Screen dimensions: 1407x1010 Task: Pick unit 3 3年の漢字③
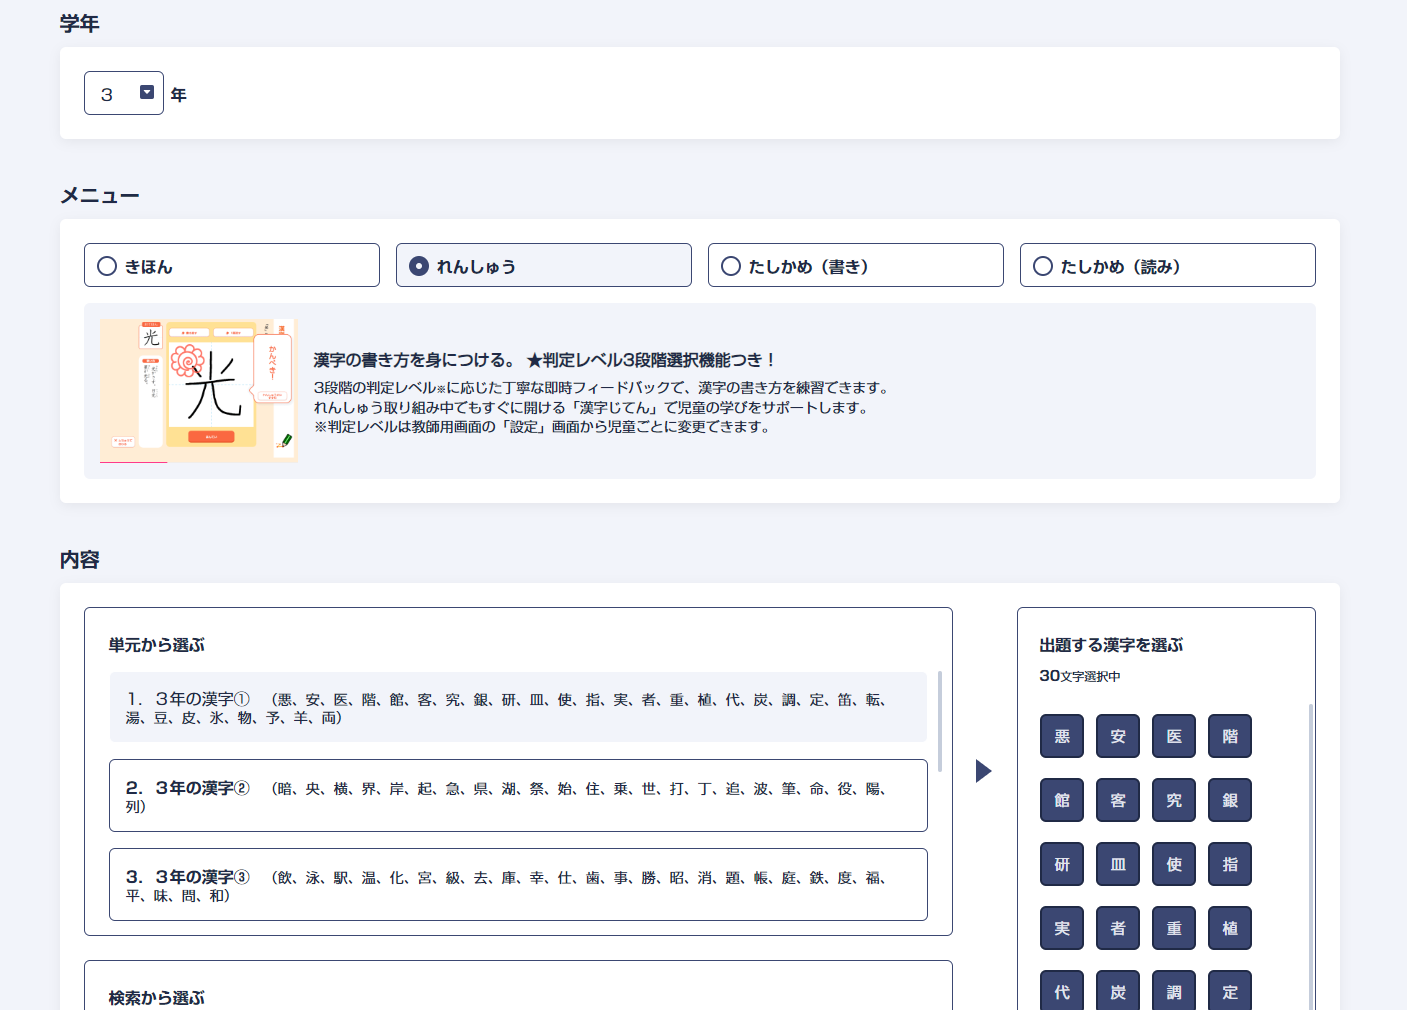518,885
